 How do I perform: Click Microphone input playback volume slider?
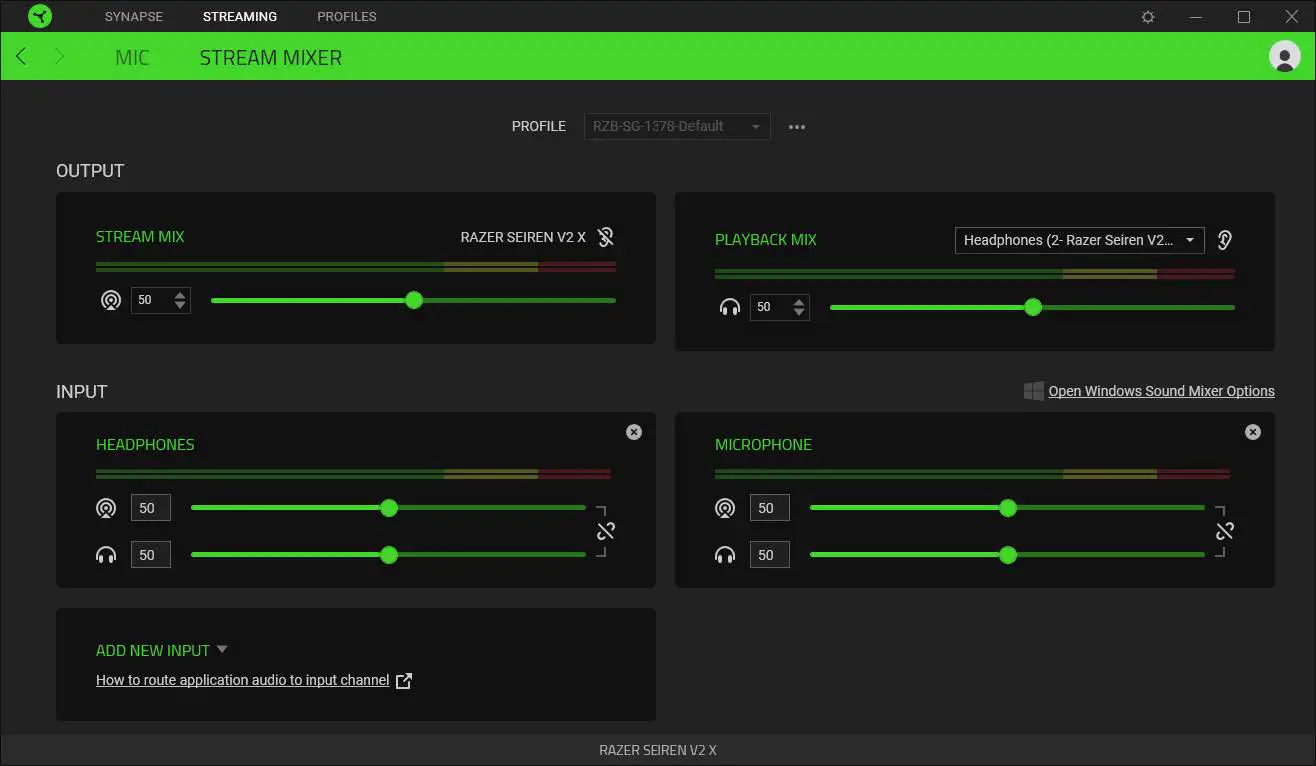tap(1007, 554)
